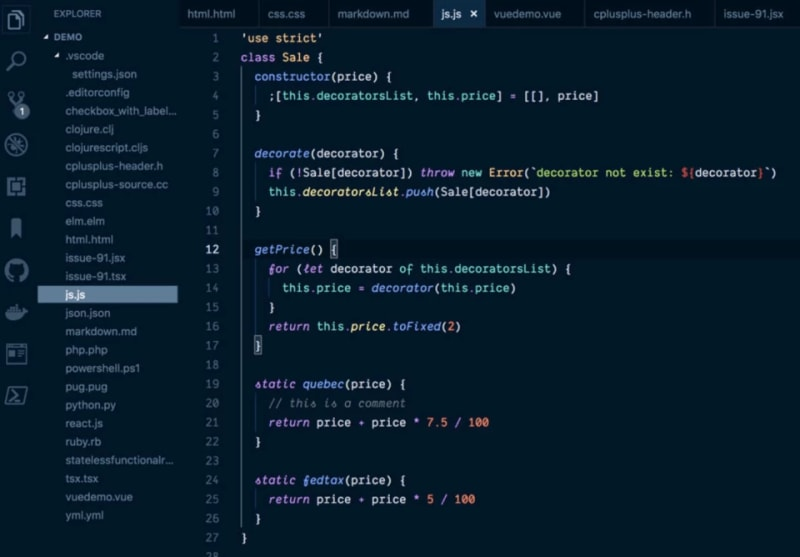Open issue-91.tsx in the explorer
Screen dimensions: 800x557
click(95, 276)
